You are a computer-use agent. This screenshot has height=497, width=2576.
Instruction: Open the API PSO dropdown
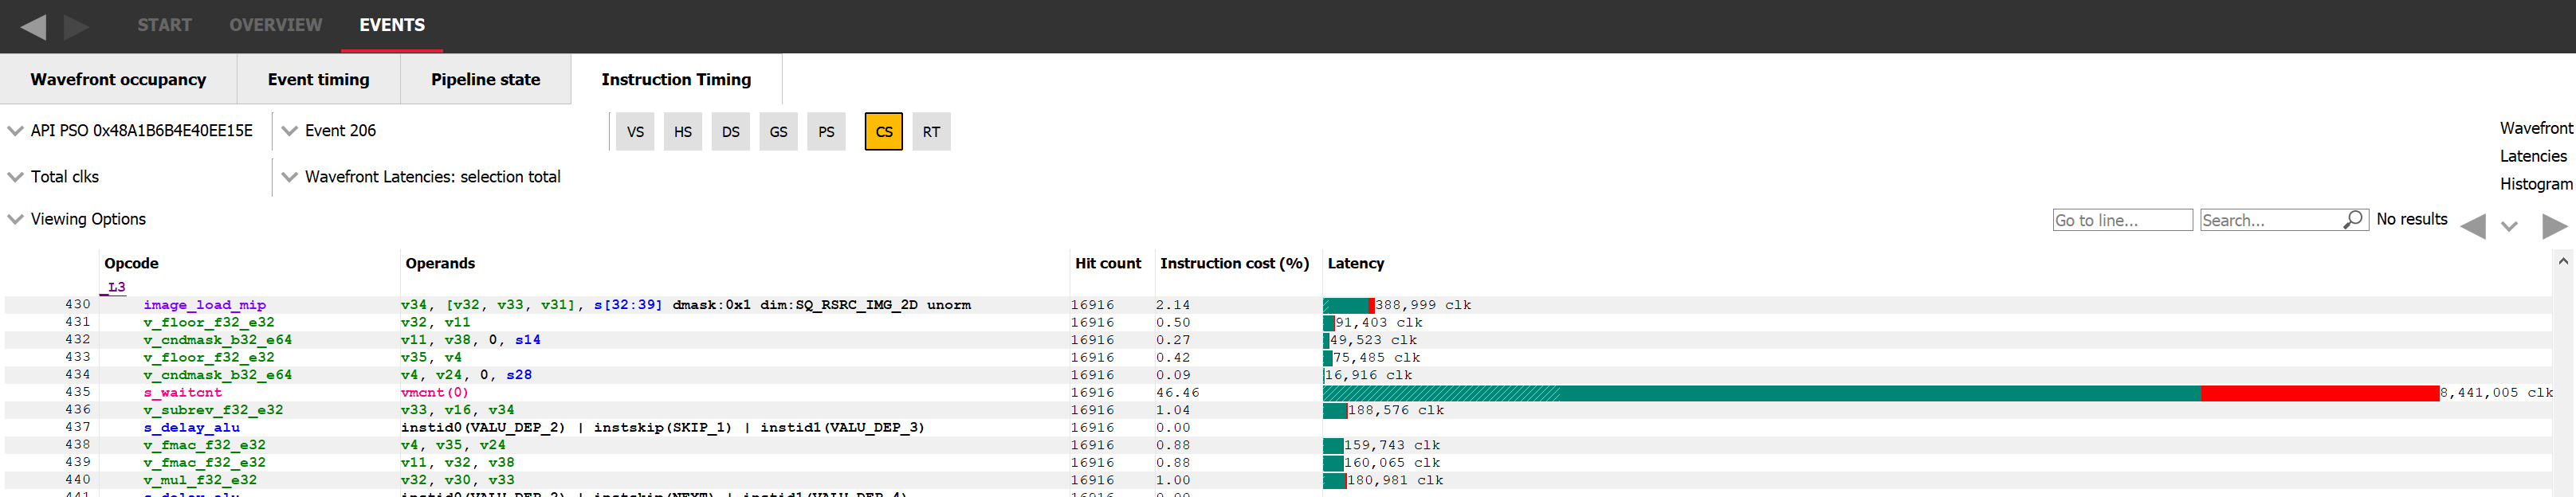point(131,131)
